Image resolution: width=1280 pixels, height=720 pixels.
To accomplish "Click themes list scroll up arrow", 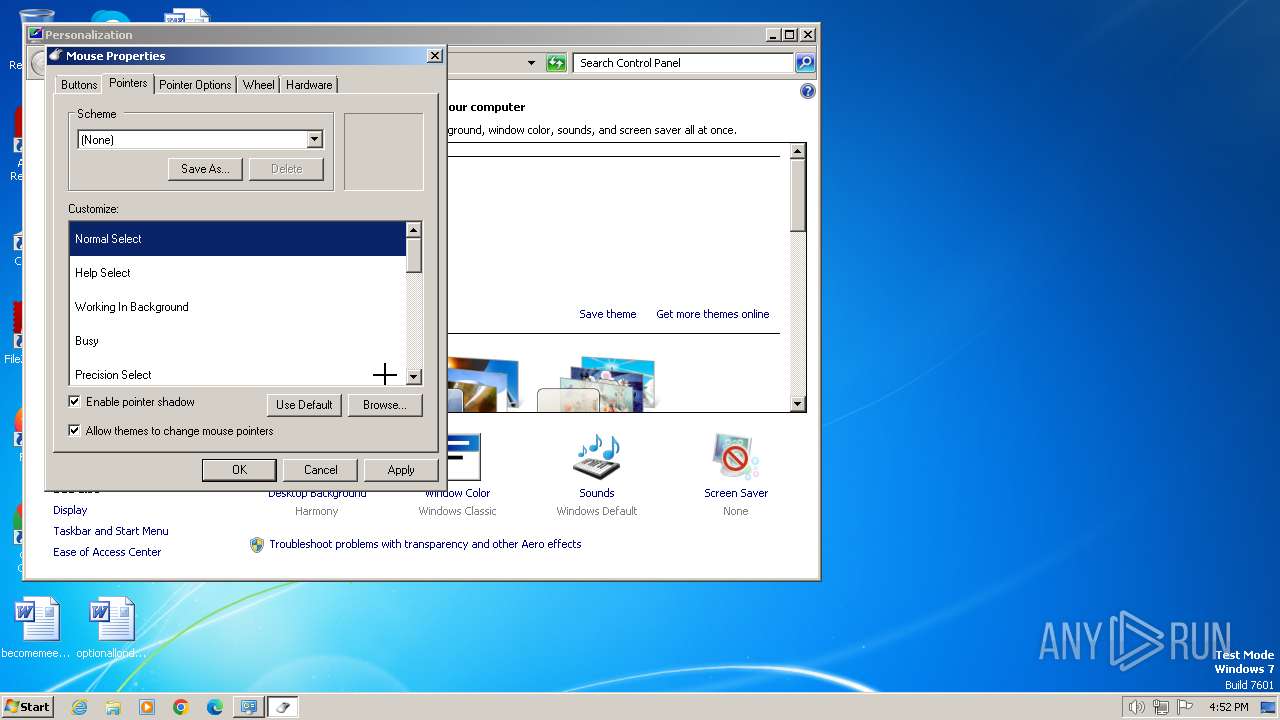I will coord(798,151).
